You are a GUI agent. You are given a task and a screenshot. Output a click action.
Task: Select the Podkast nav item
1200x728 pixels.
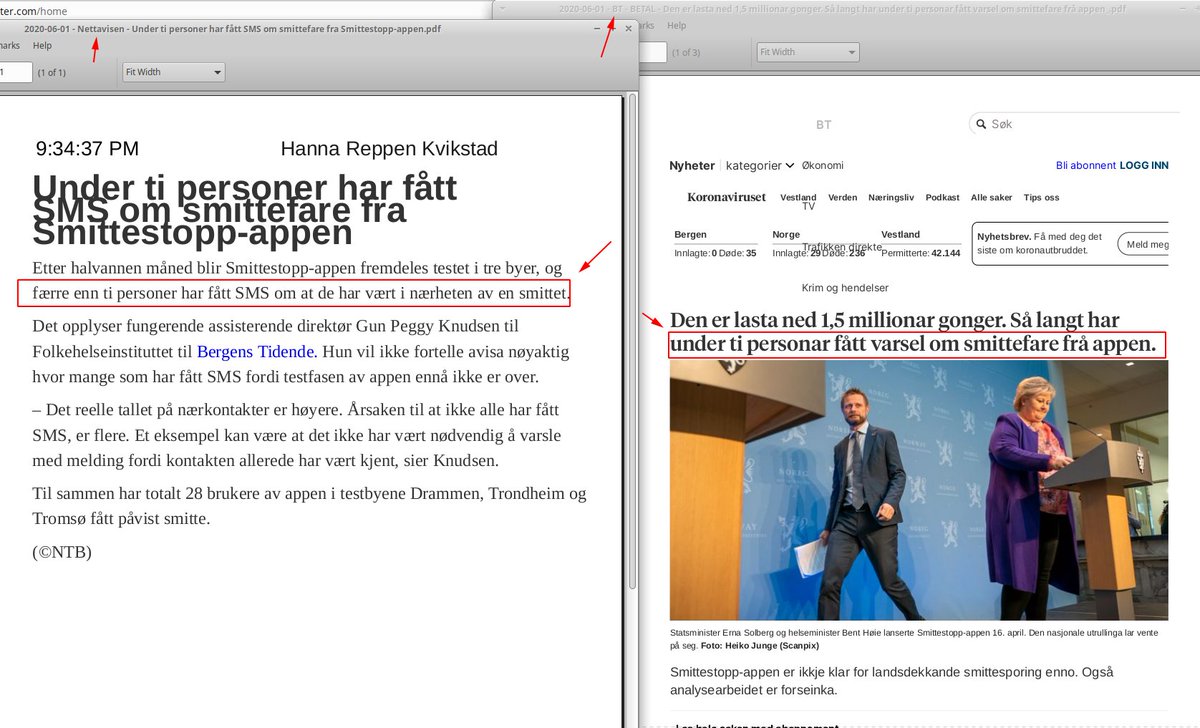click(x=942, y=197)
